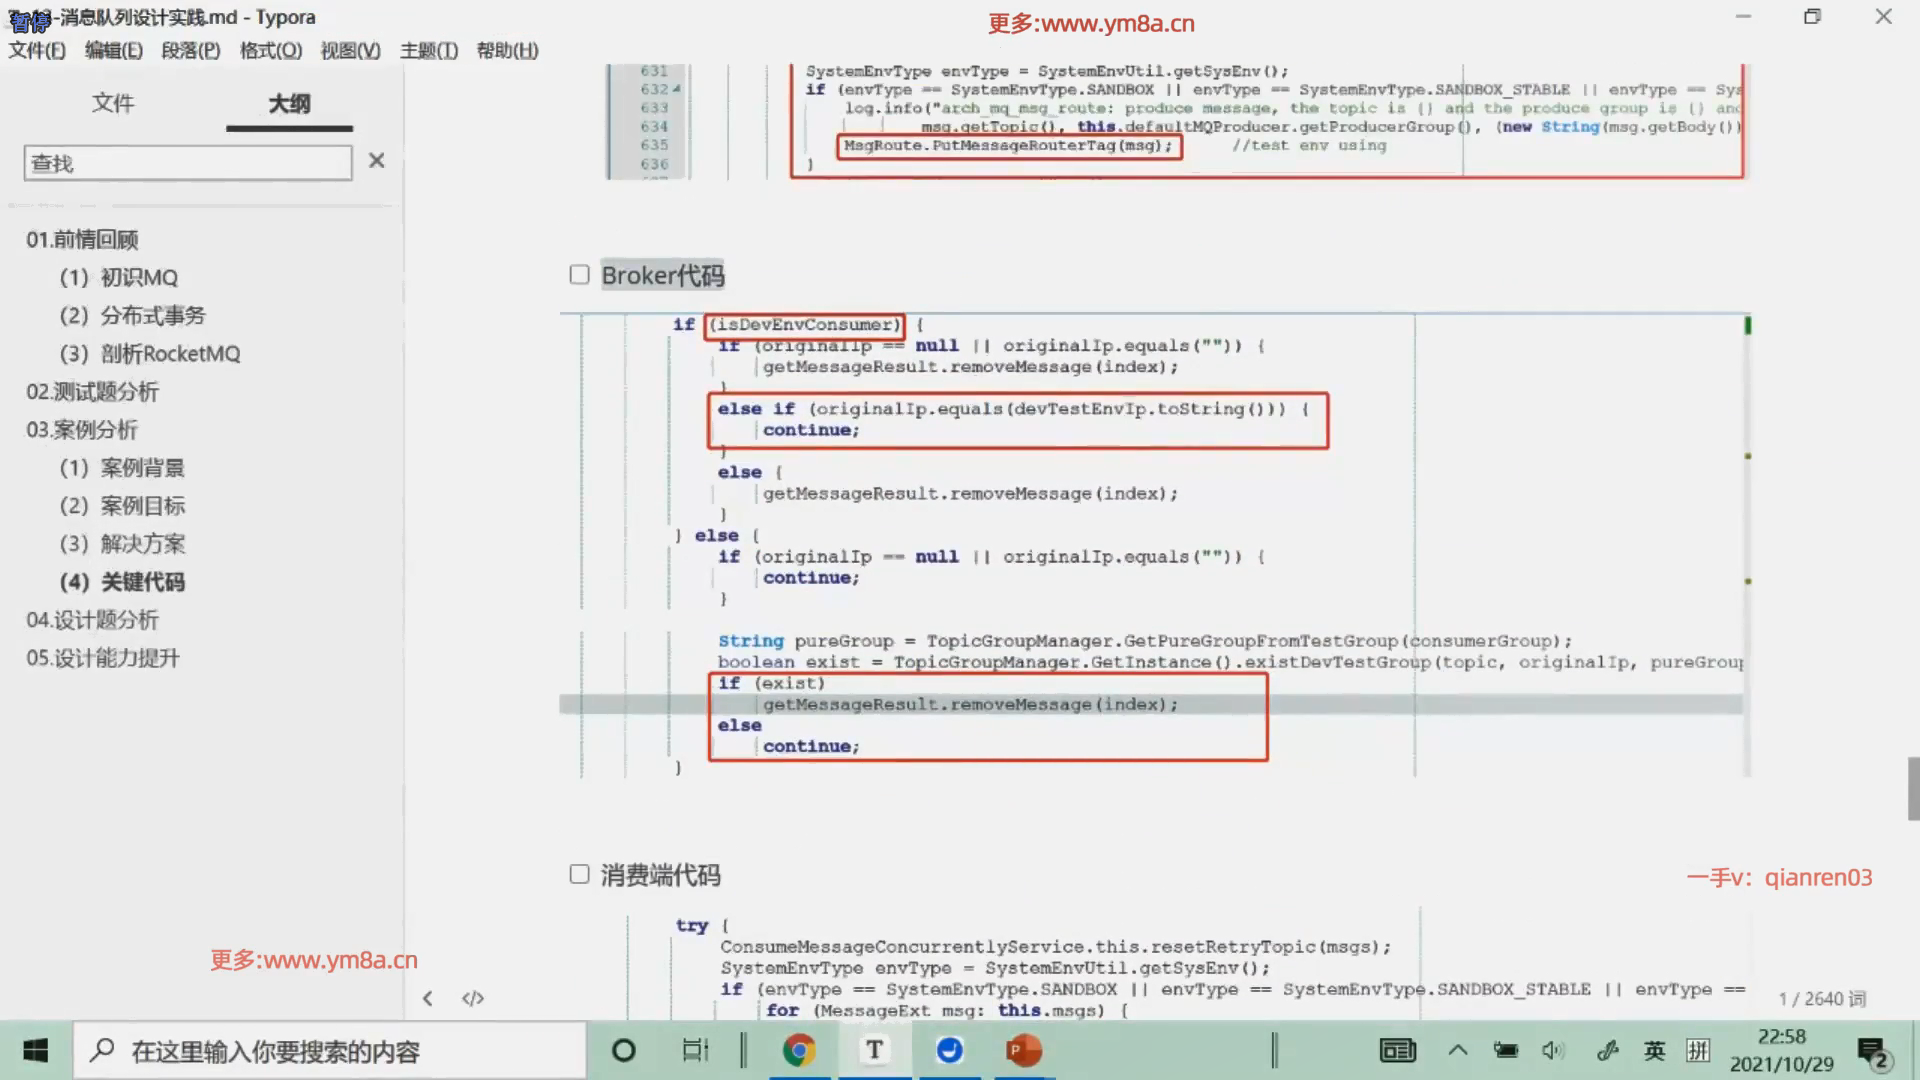
Task: Click the Cortana circle icon
Action: (623, 1050)
